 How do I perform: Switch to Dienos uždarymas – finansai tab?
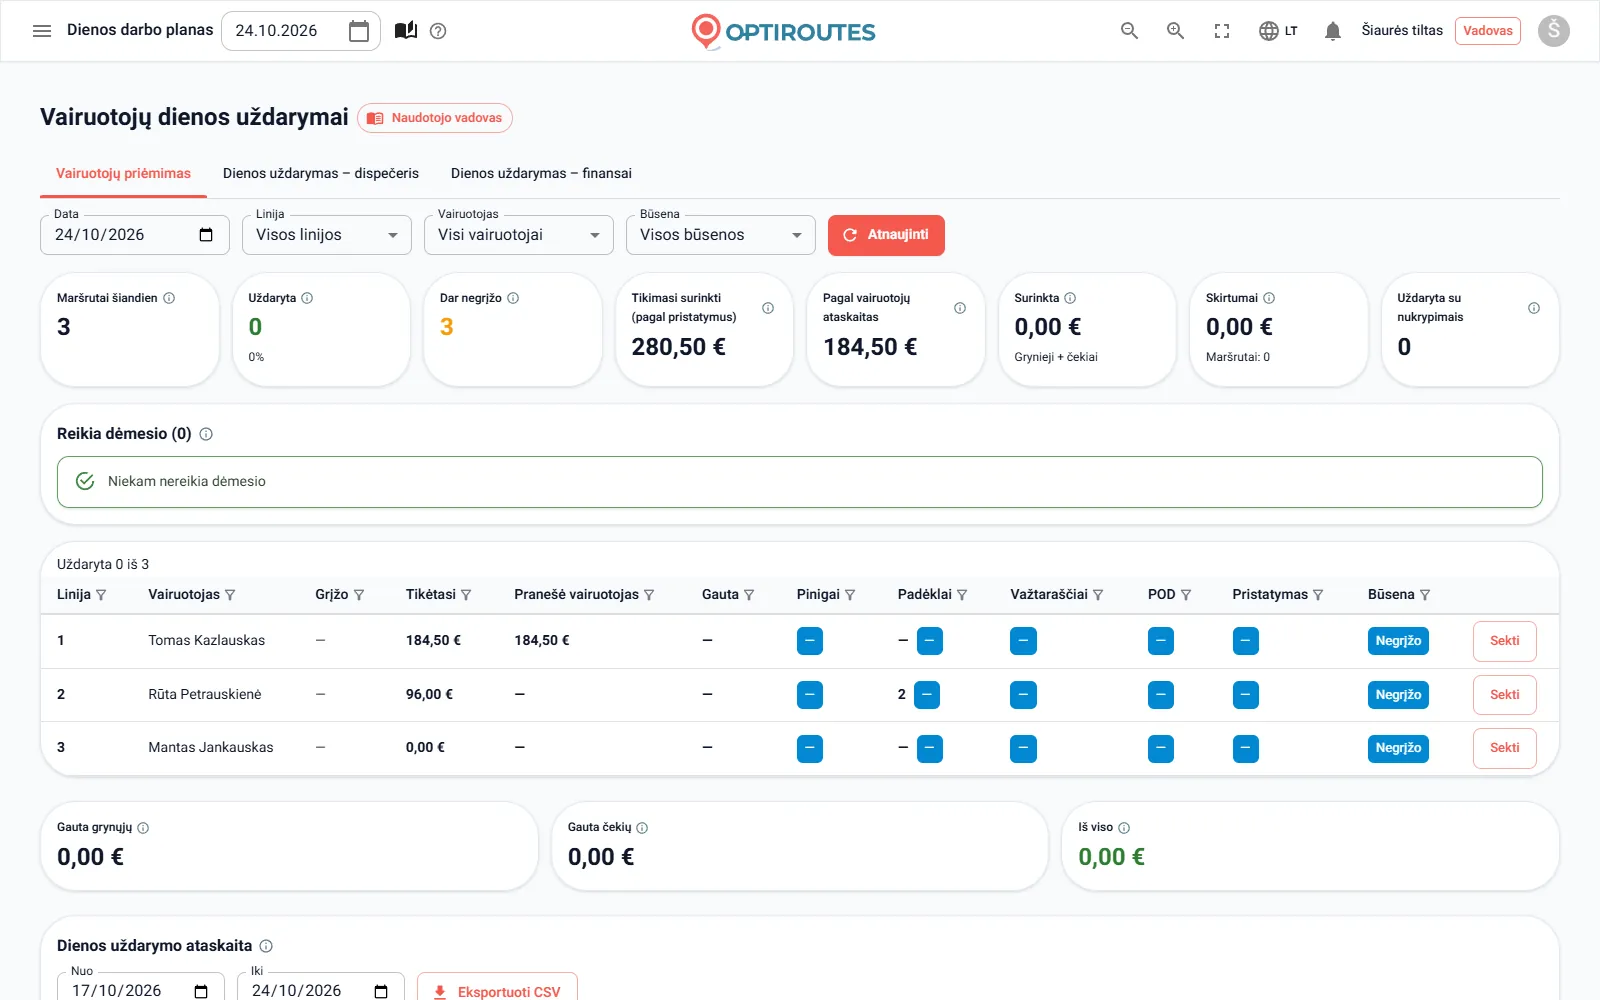click(x=541, y=174)
